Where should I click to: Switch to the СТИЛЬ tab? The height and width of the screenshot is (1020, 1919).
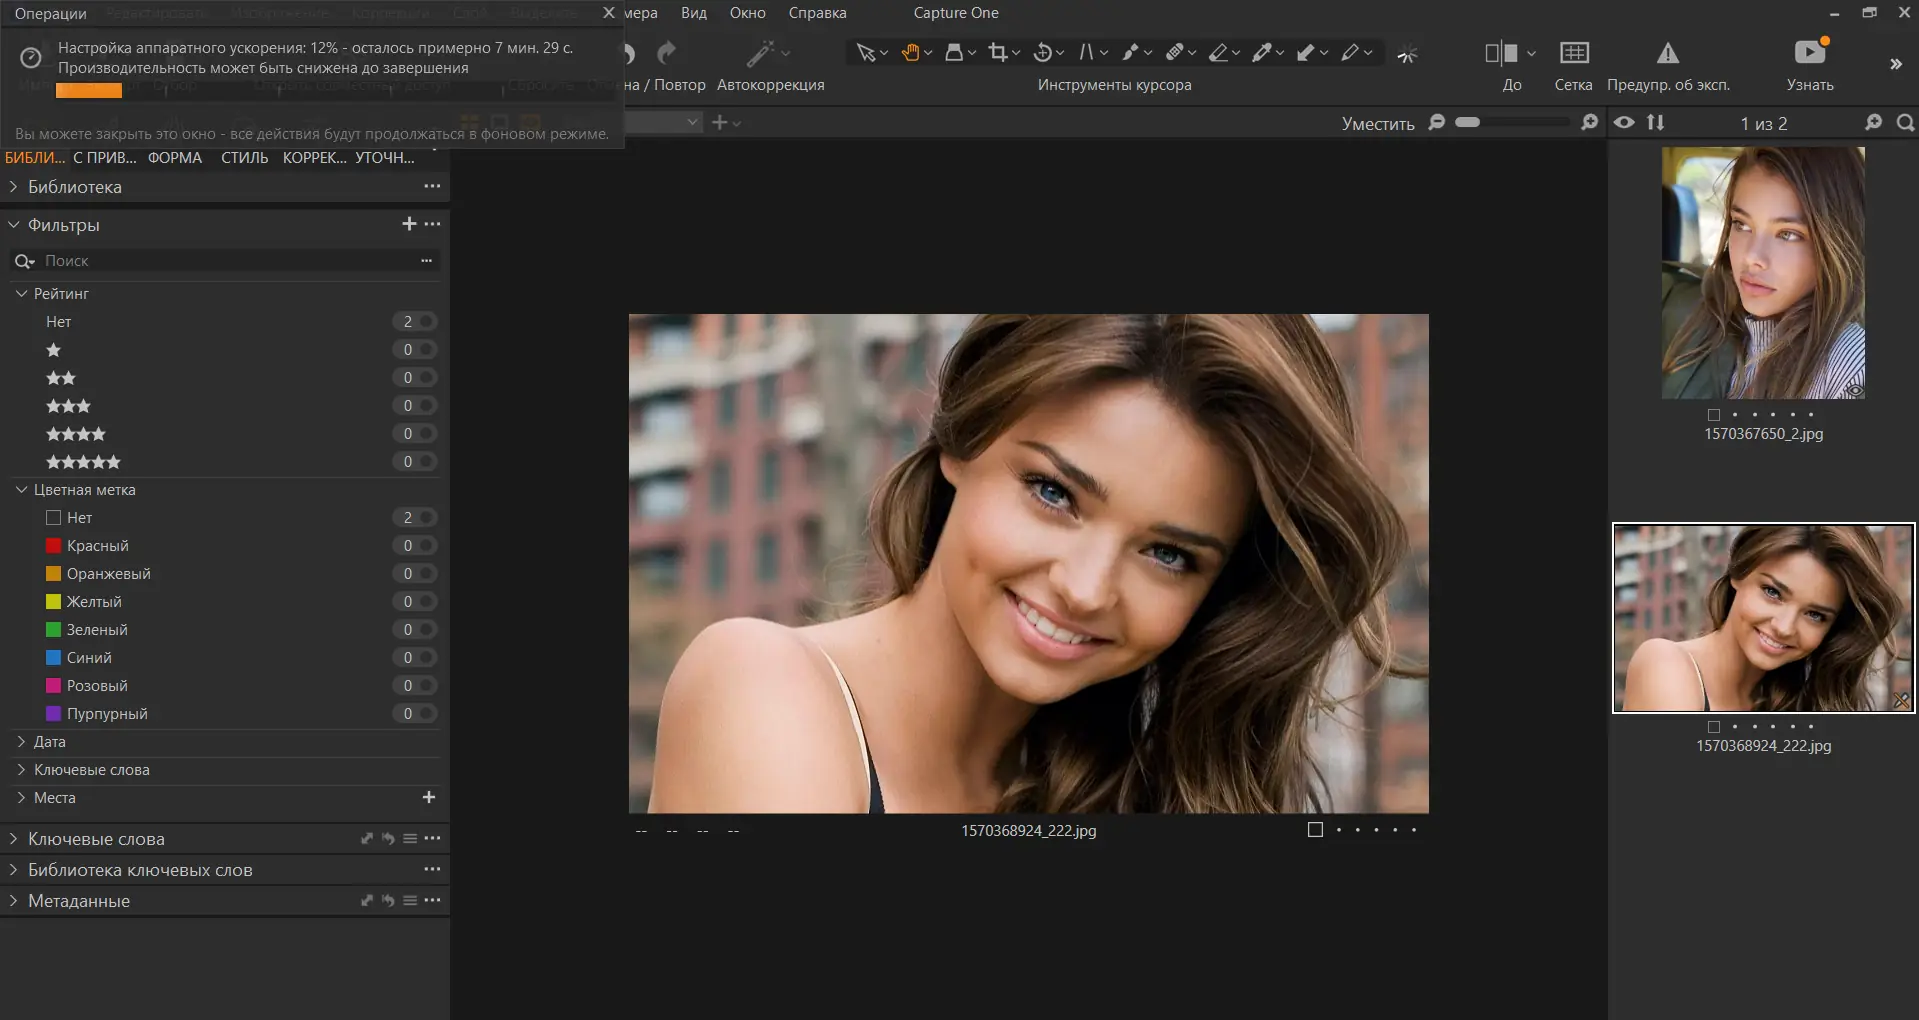tap(244, 157)
